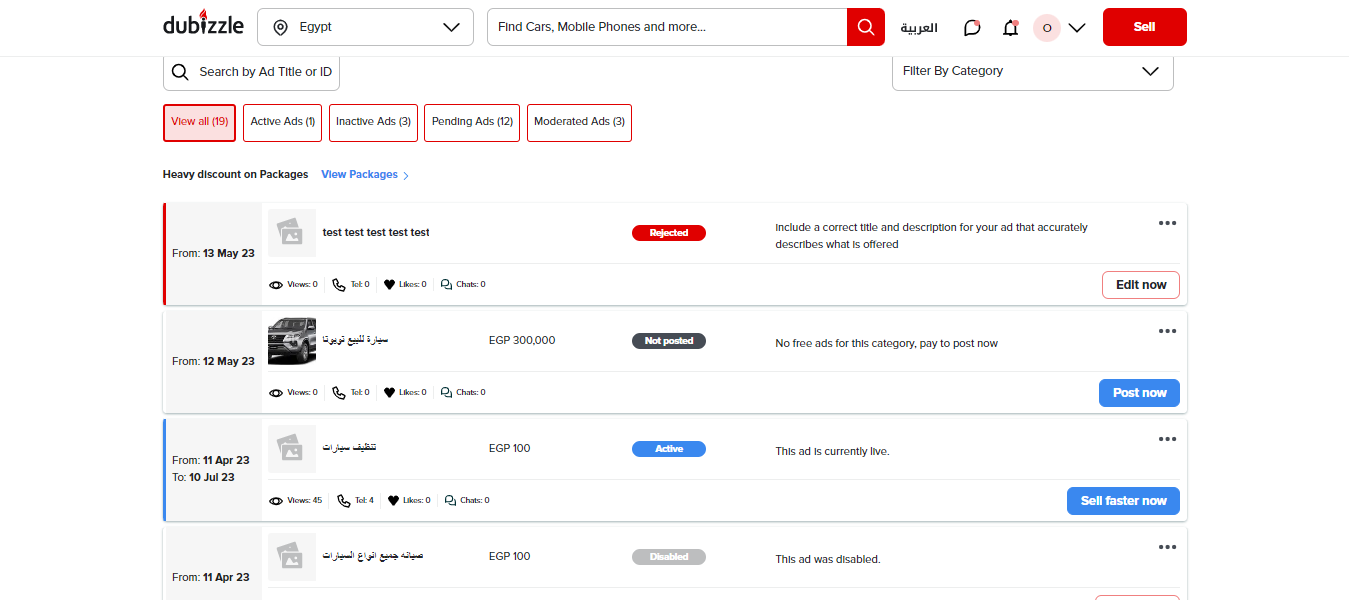Switch to the Pending Ads tab
The width and height of the screenshot is (1349, 600).
pos(472,122)
